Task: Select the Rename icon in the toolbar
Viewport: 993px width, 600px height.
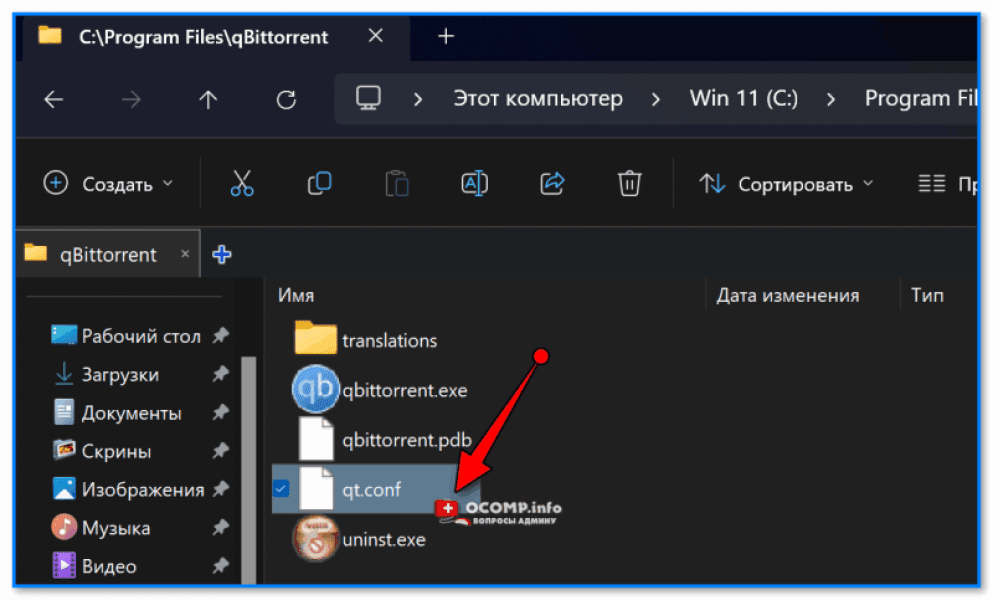Action: [474, 183]
